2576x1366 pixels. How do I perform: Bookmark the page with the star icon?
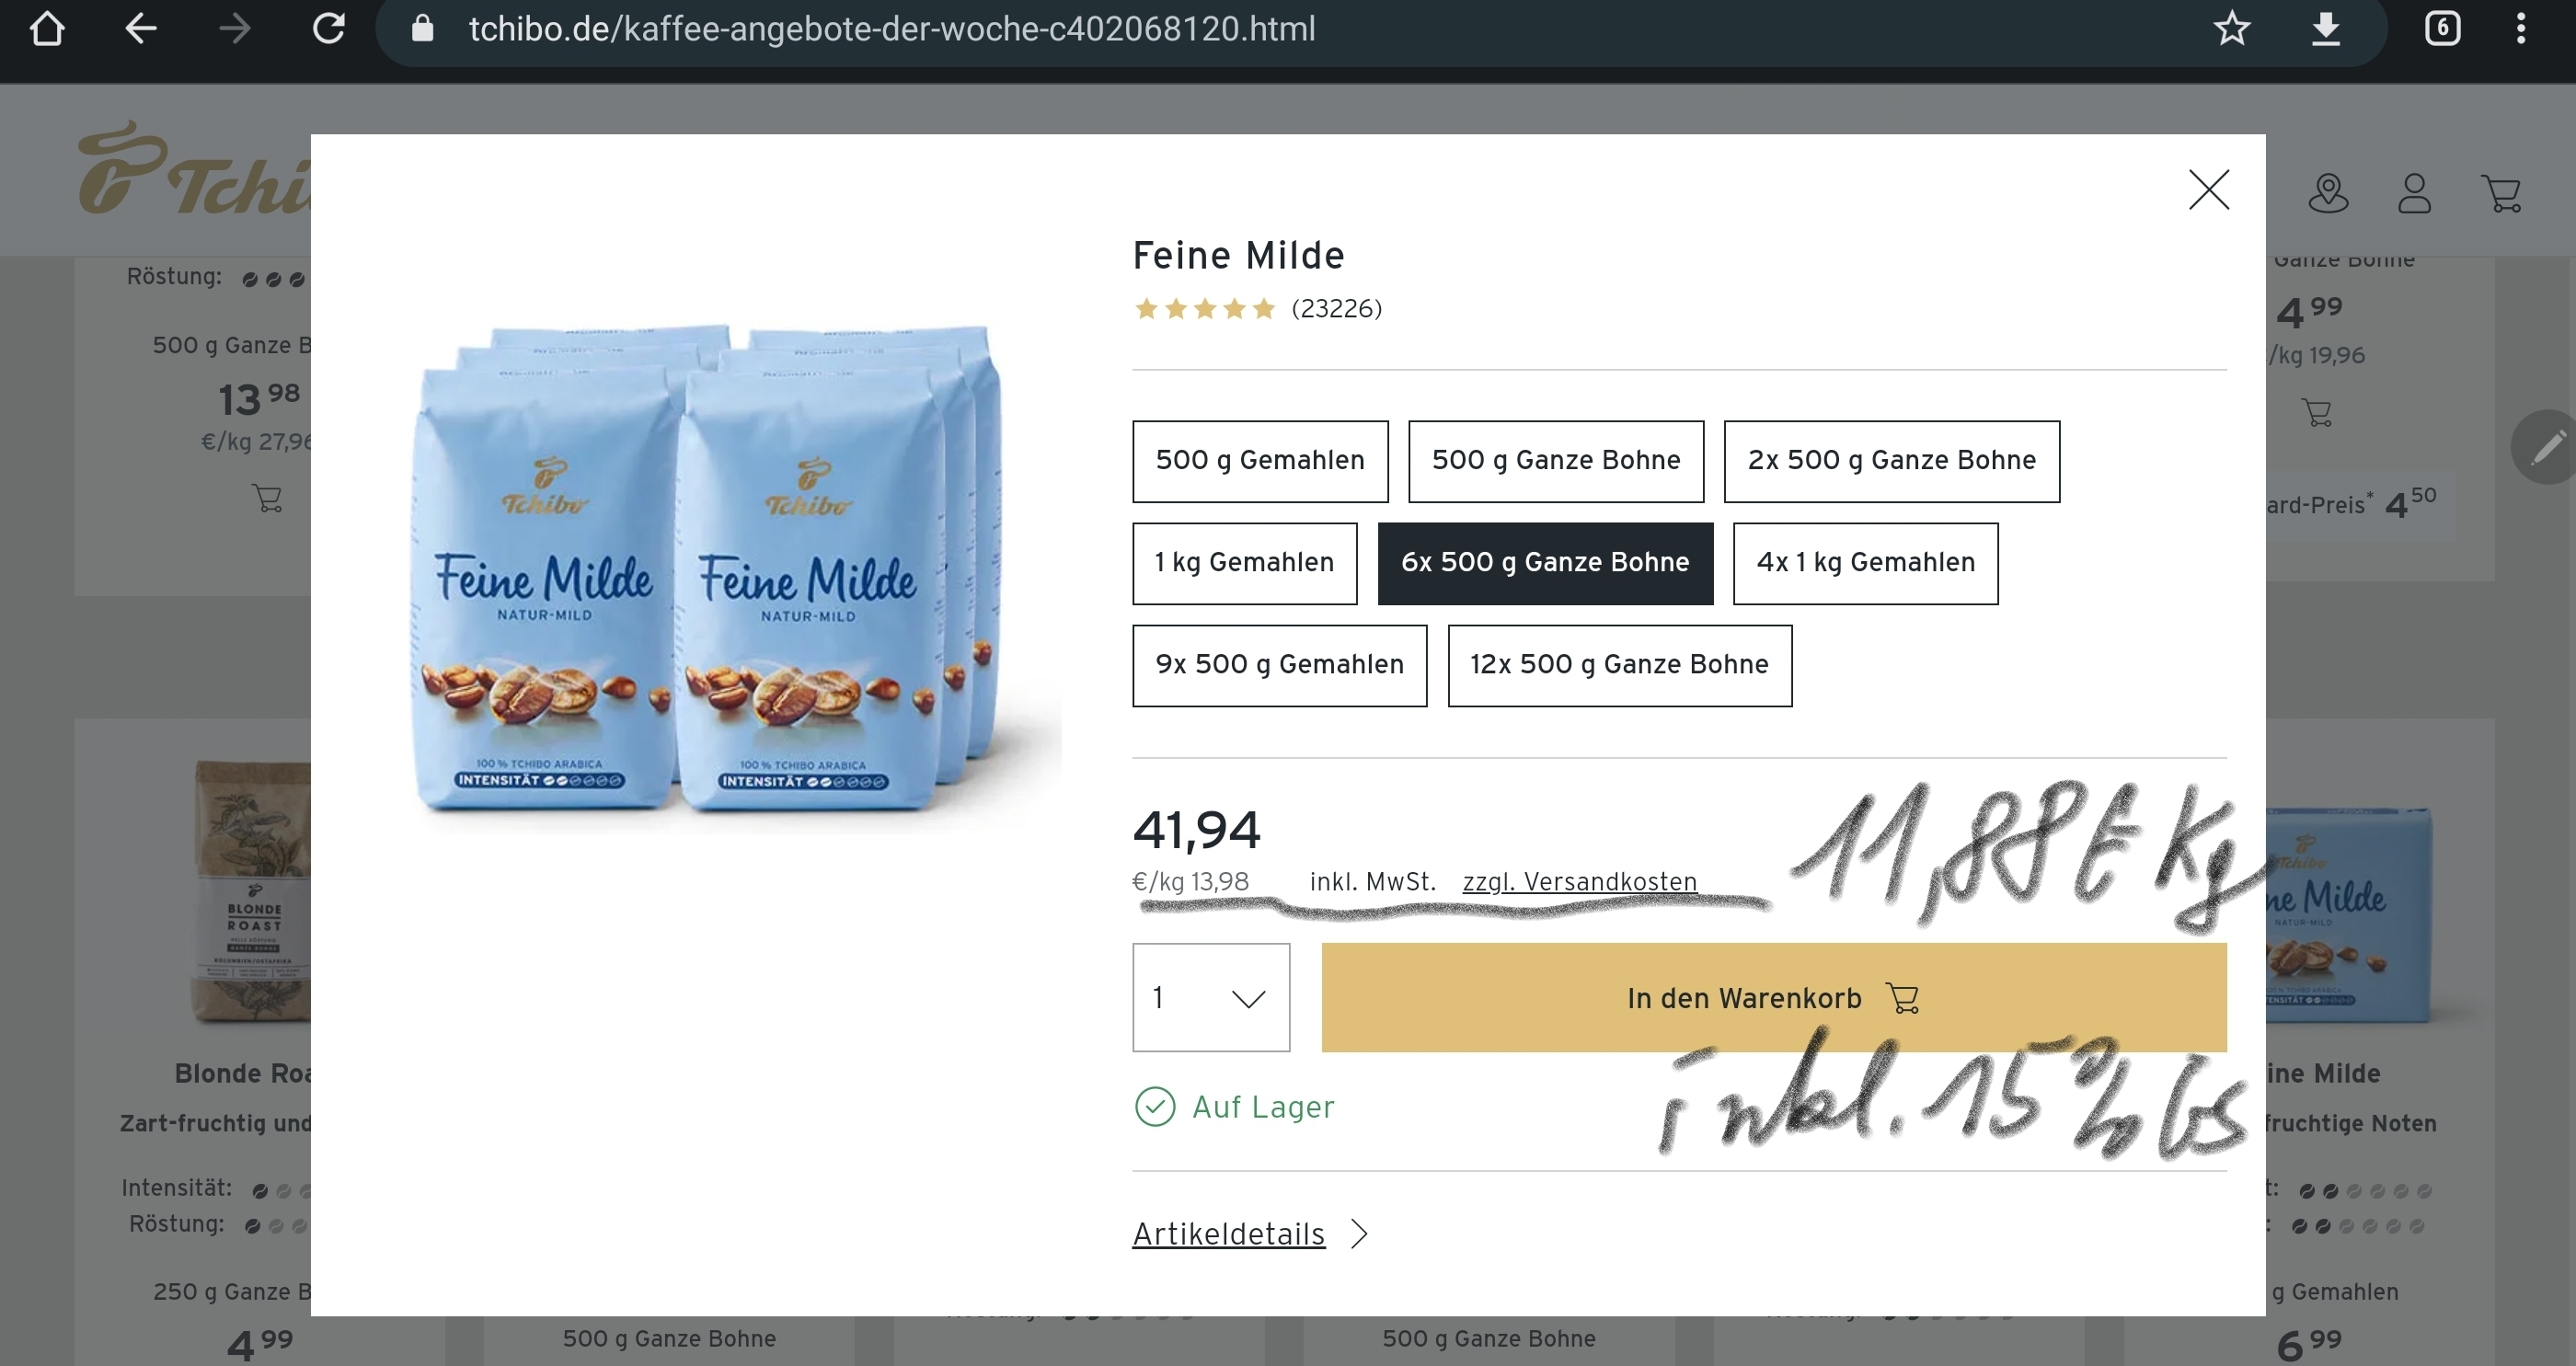(2232, 29)
